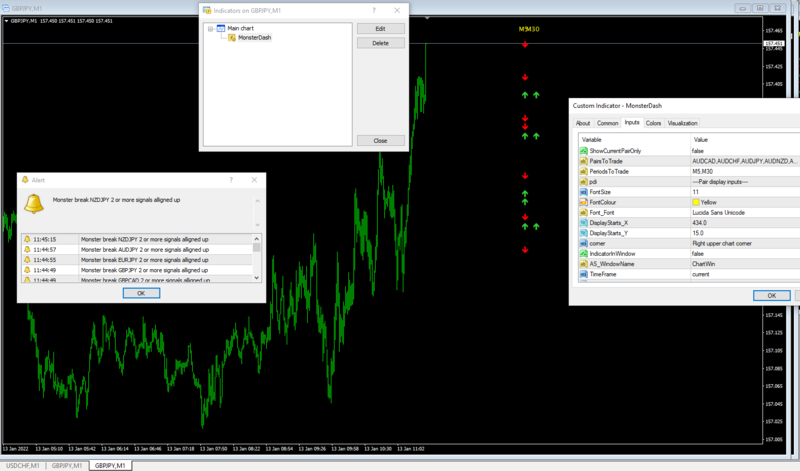800x471 pixels.
Task: Edit the DisplayStarts_Y value 15.0
Action: click(745, 233)
